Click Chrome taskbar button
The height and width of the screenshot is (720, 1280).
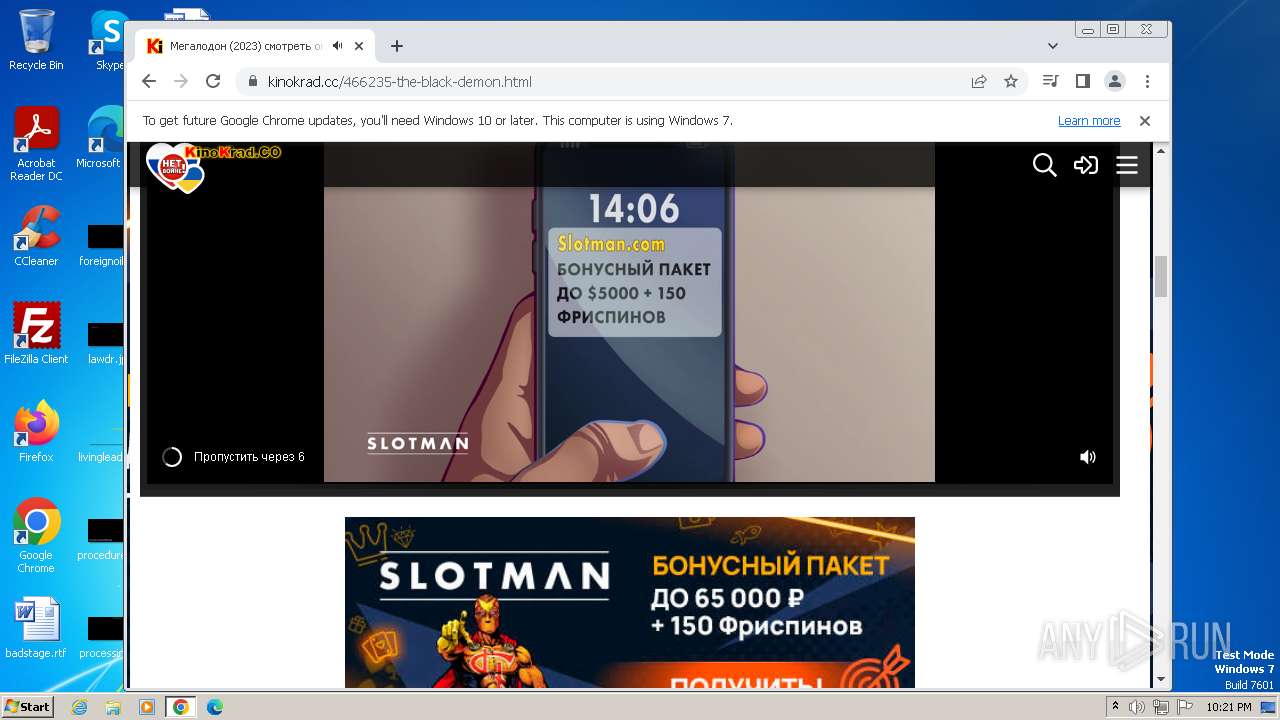point(181,707)
